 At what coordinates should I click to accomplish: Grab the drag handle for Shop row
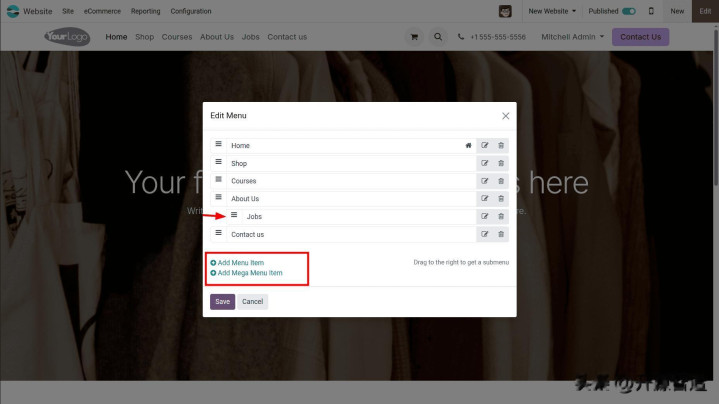[x=218, y=162]
